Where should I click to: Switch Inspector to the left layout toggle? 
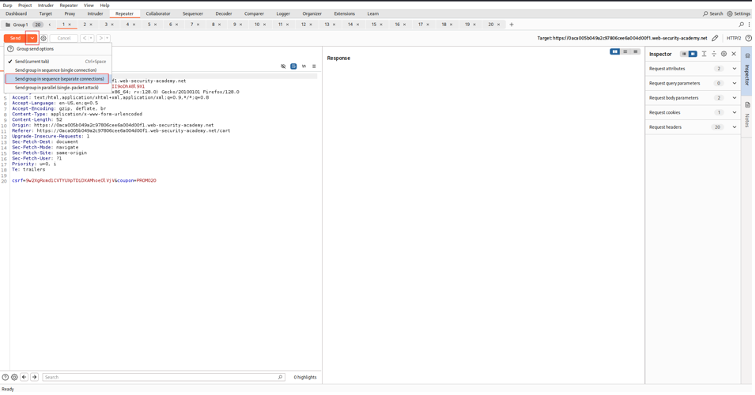[x=684, y=54]
